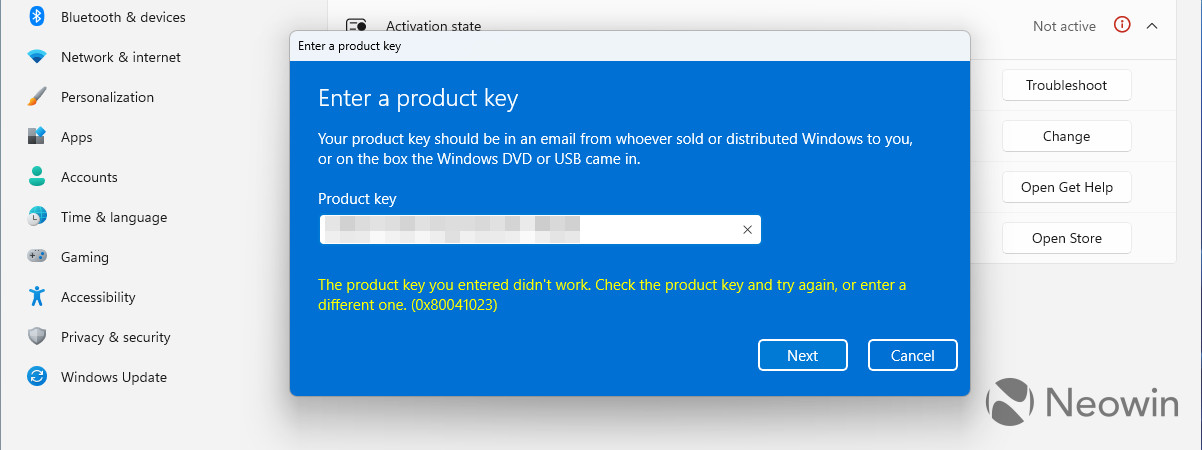Click the red activation warning info icon
This screenshot has height=450, width=1202.
(x=1121, y=26)
